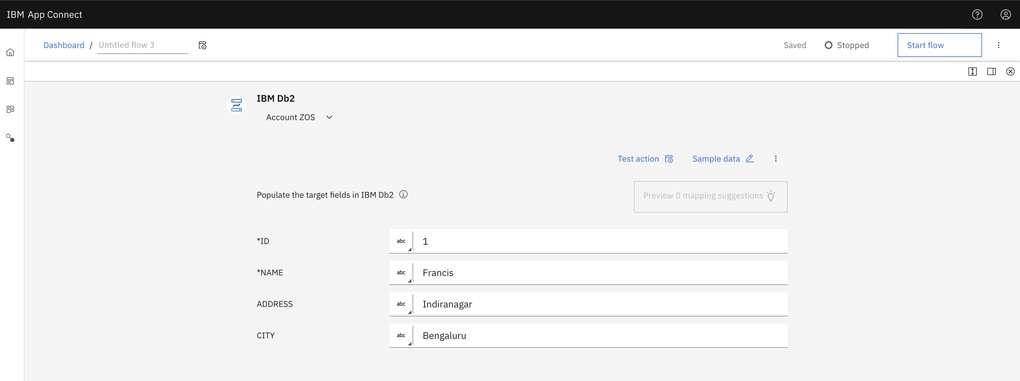Click the Test action link
Viewport: 1020px width, 381px height.
638,159
